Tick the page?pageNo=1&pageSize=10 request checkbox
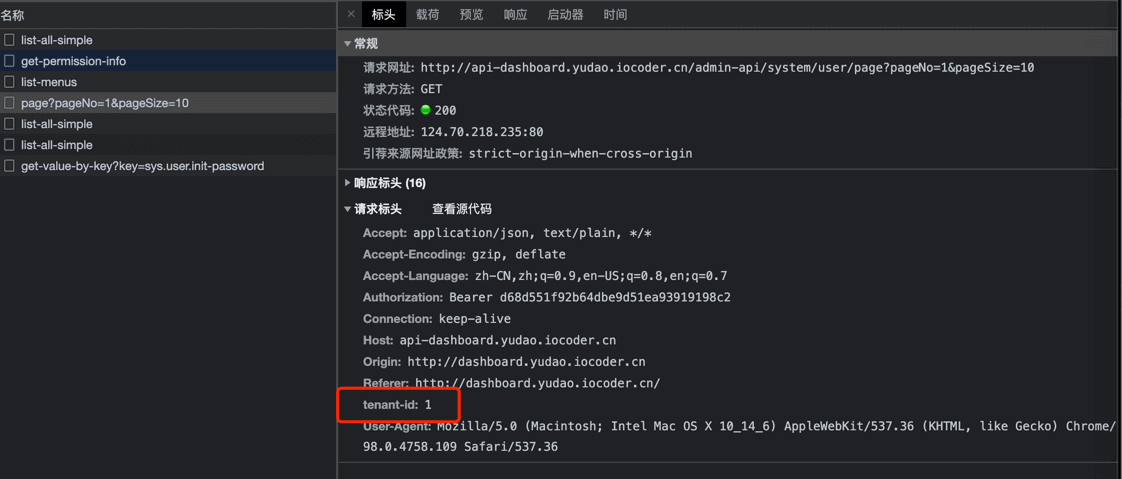Image resolution: width=1122 pixels, height=479 pixels. [9, 103]
